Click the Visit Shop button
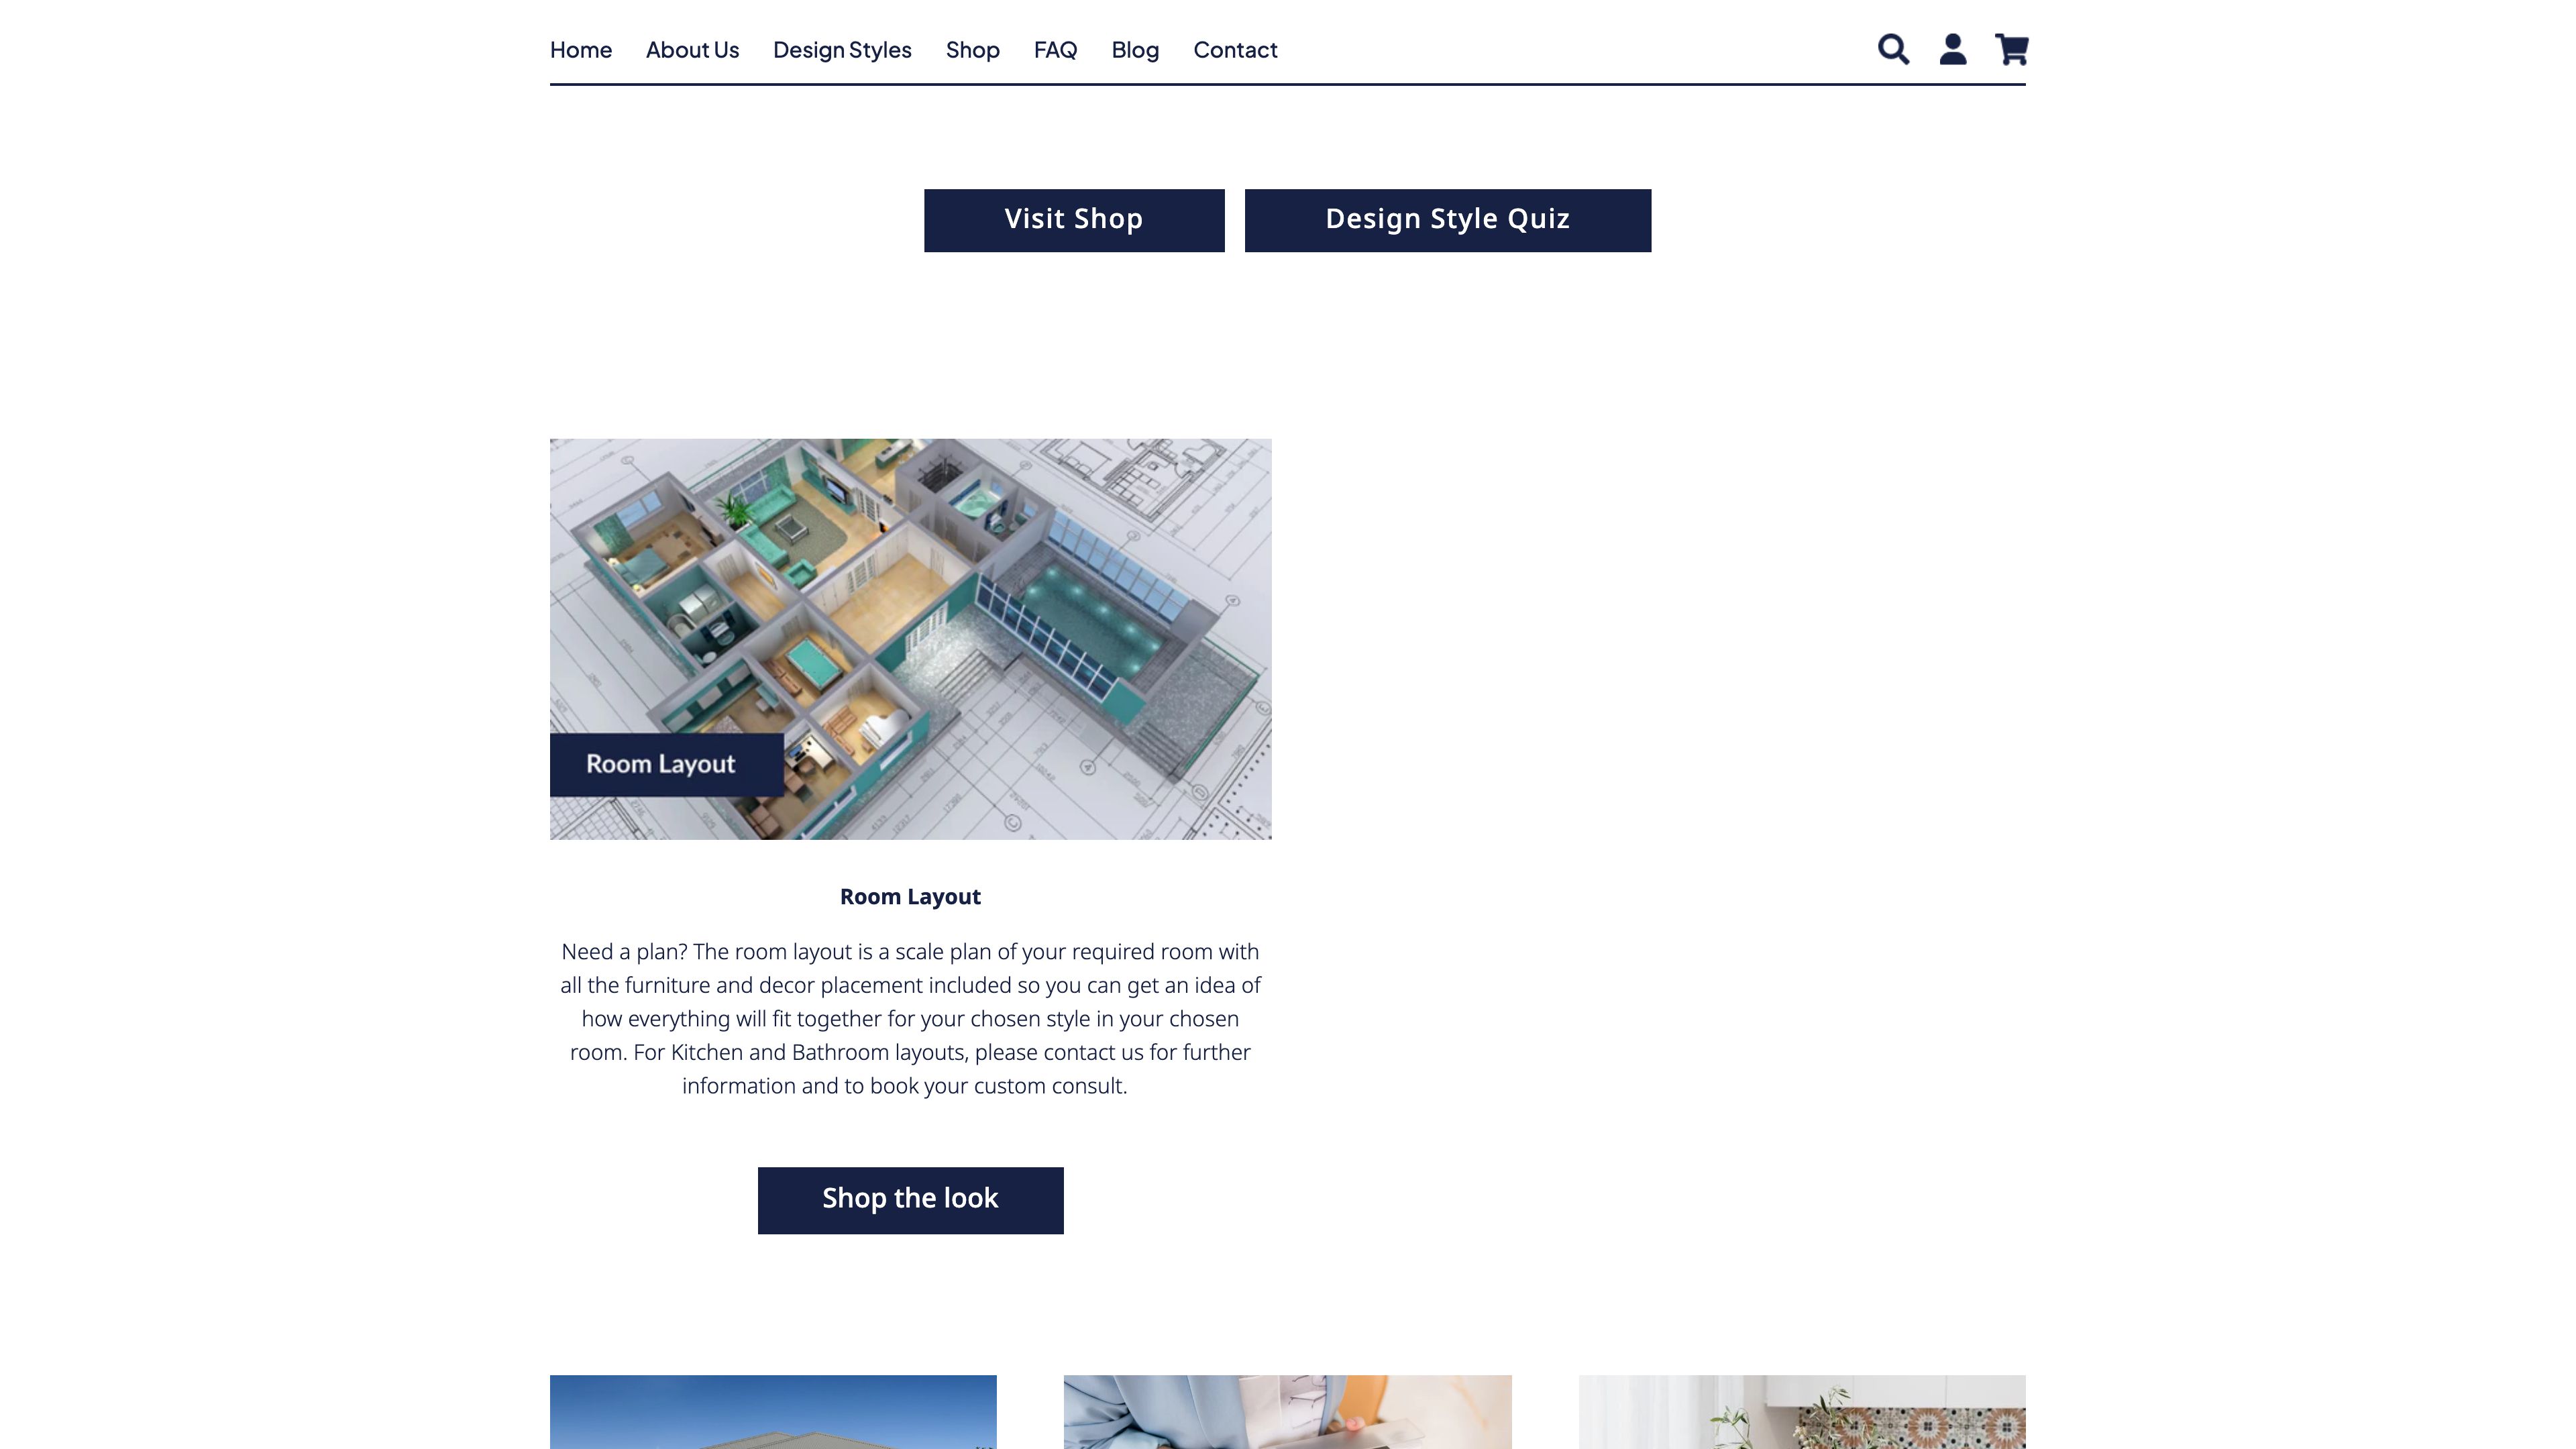This screenshot has height=1449, width=2576. [x=1074, y=220]
